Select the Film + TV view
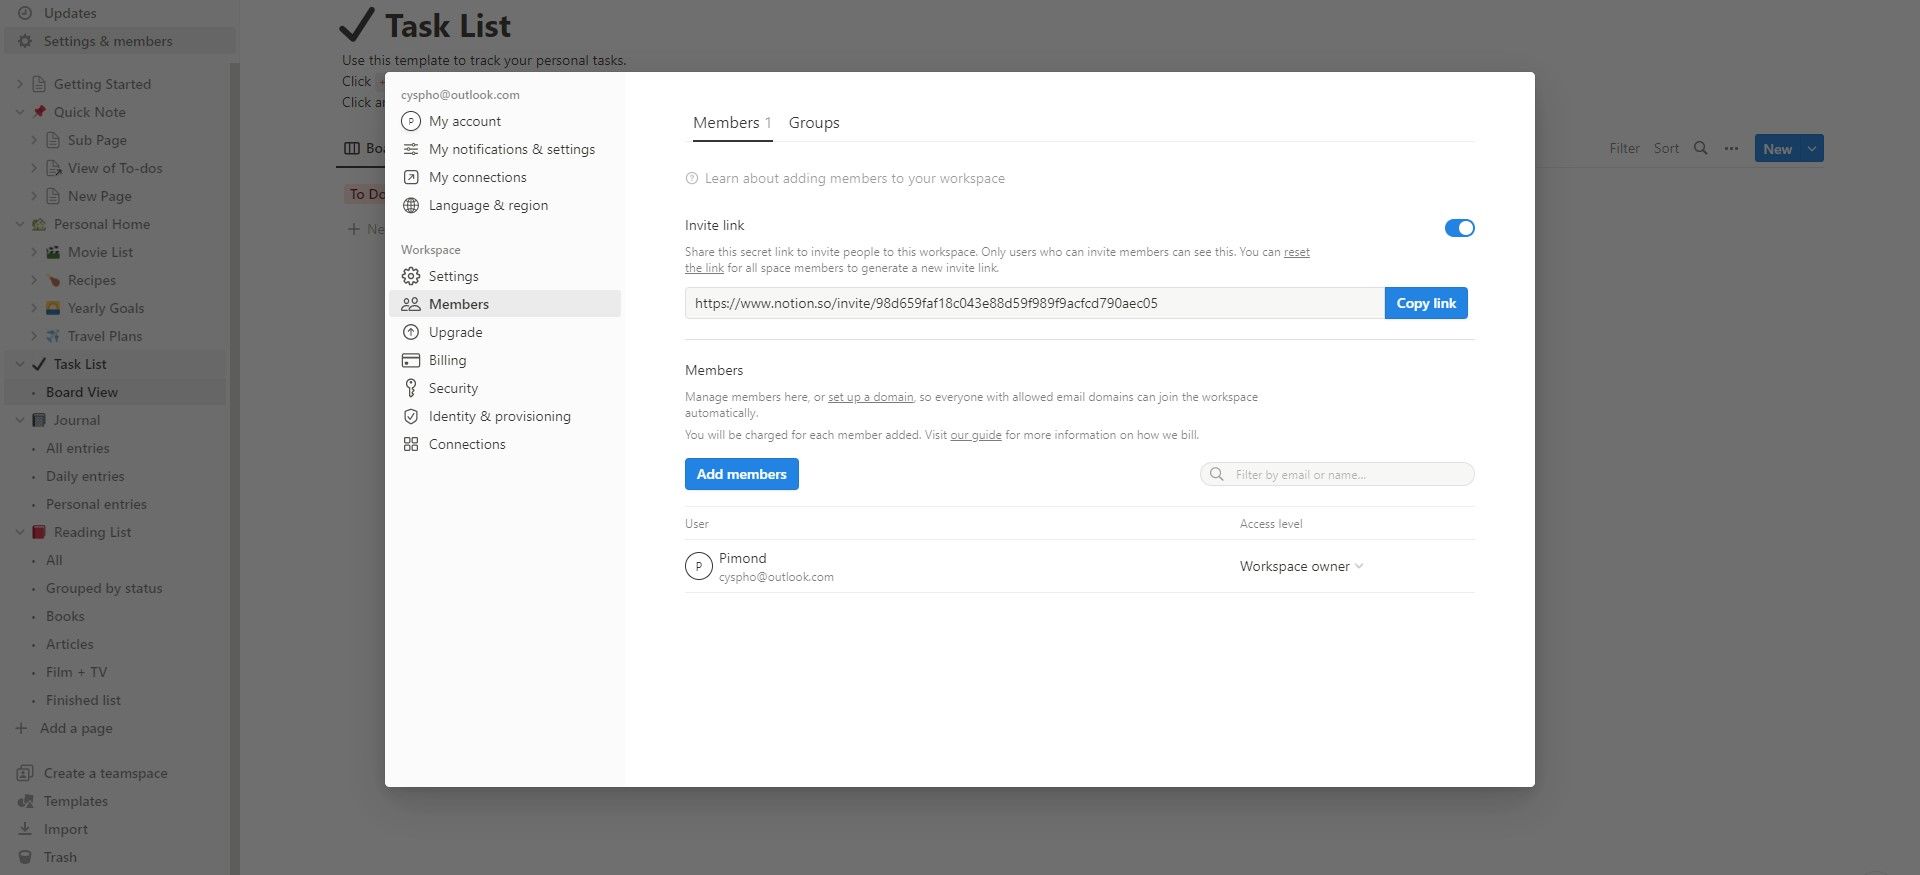This screenshot has height=875, width=1920. coord(76,672)
